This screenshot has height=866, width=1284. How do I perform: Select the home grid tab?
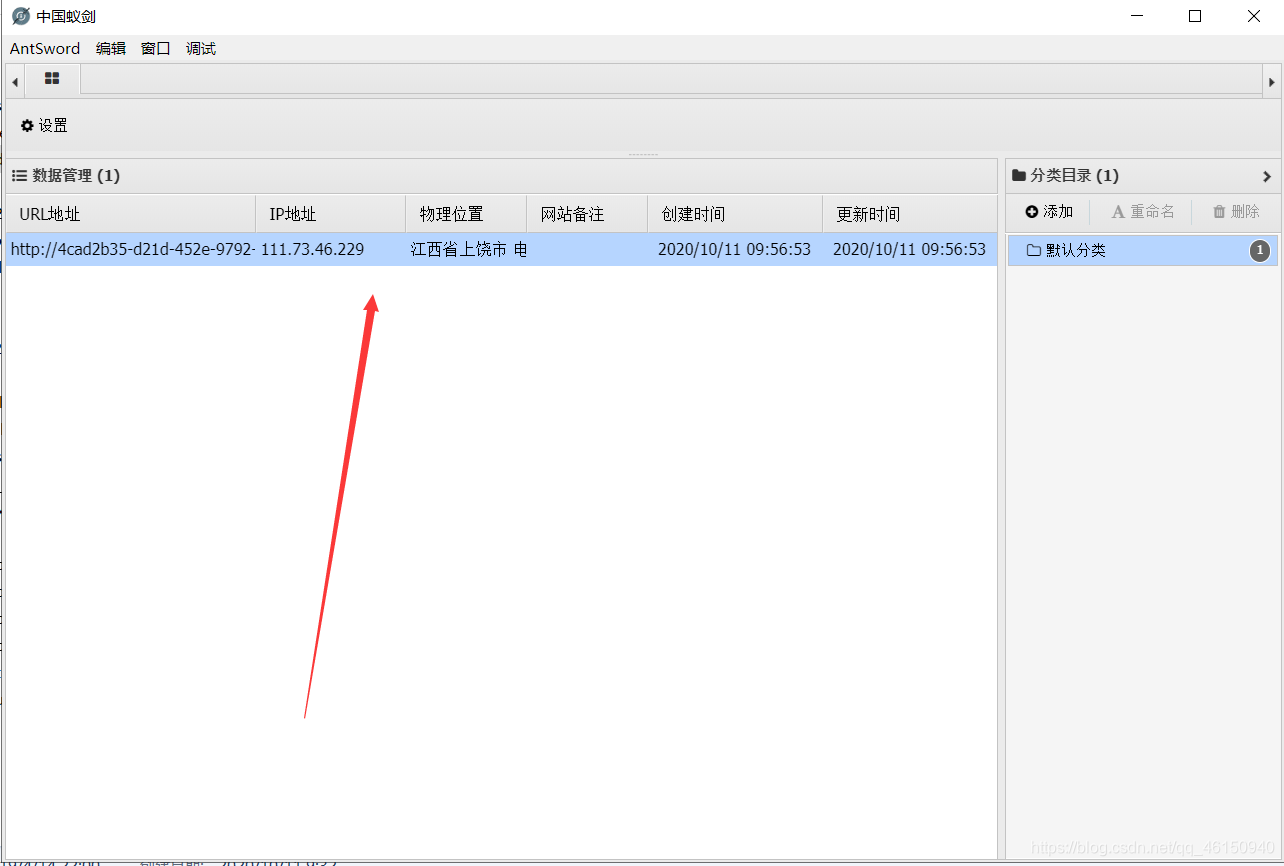(x=52, y=79)
